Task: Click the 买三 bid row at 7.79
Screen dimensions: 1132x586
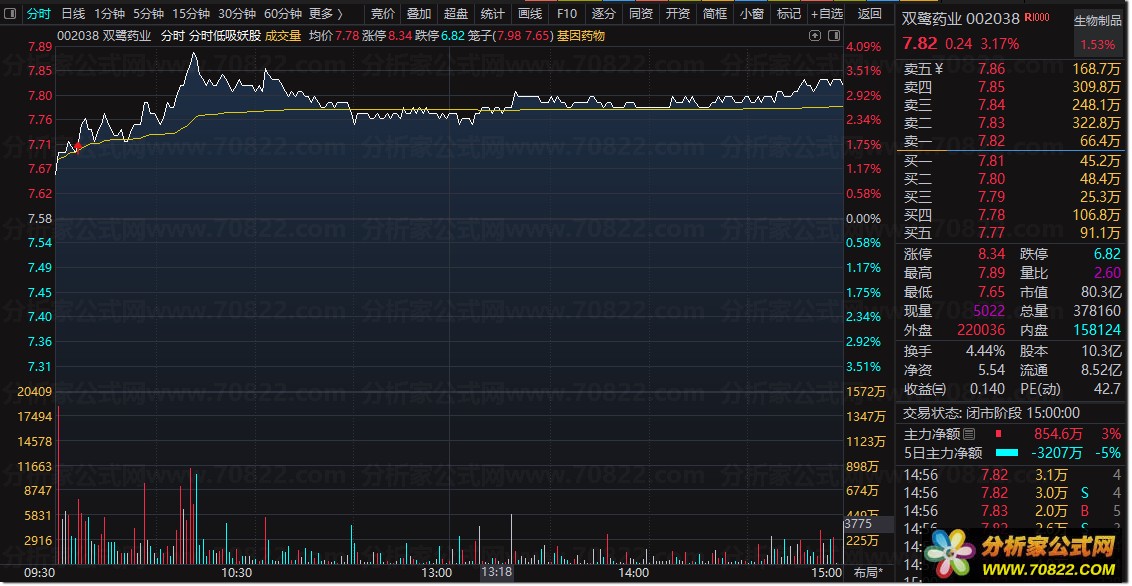Action: click(1012, 197)
